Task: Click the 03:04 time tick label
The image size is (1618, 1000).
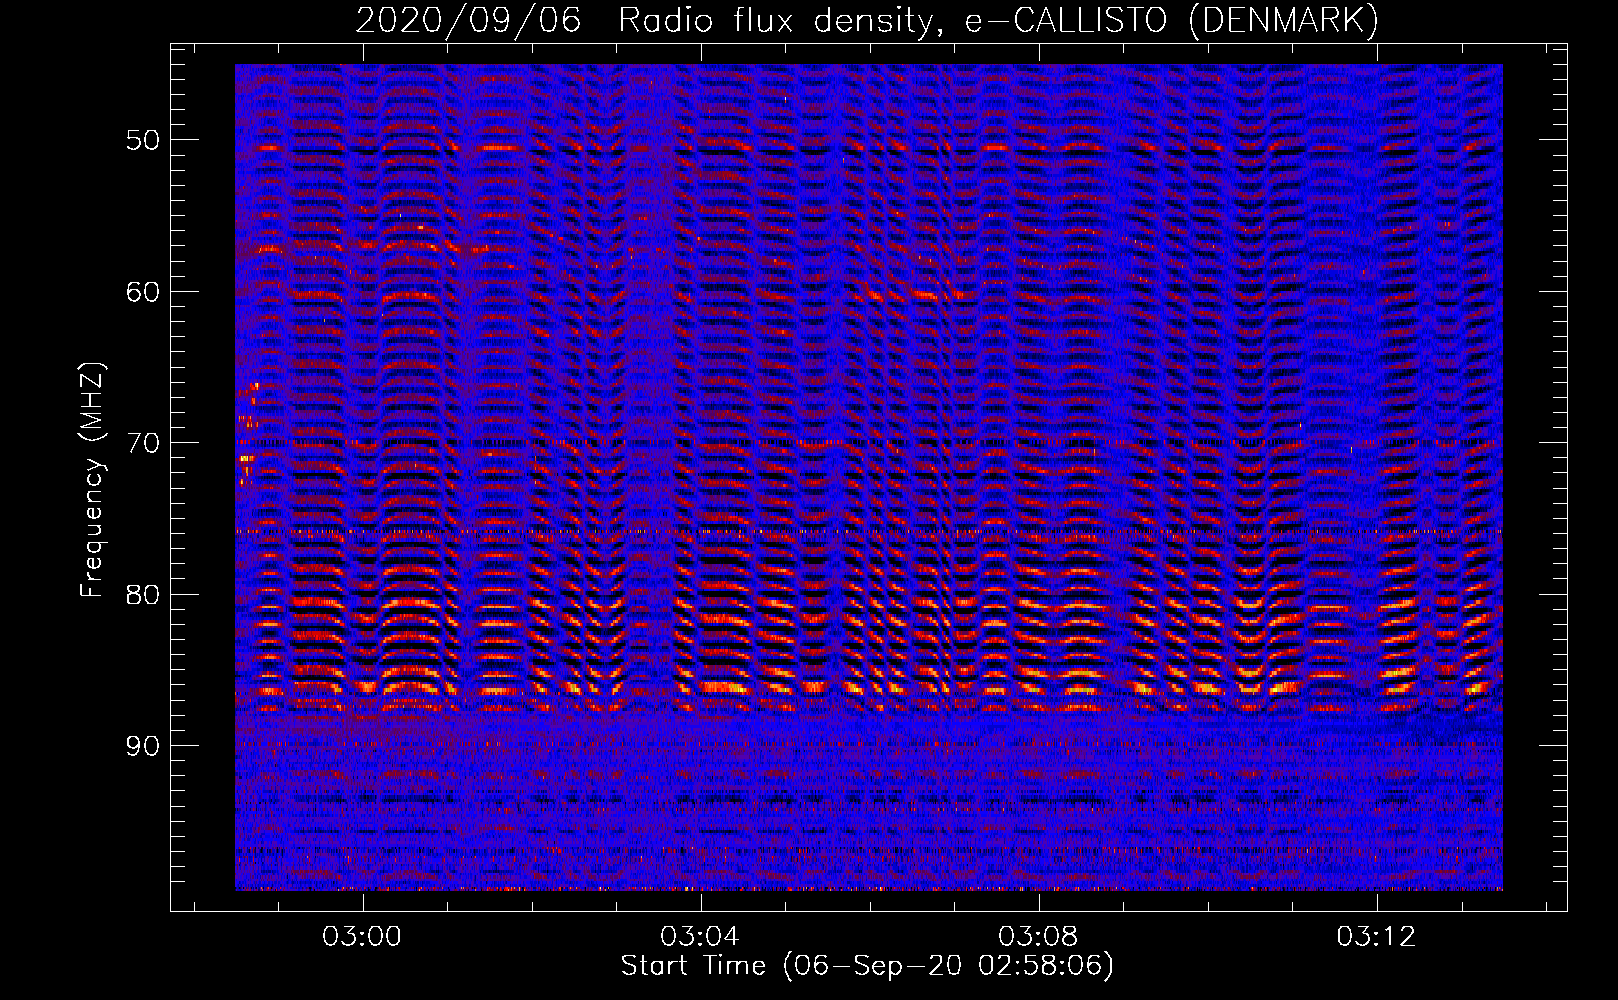Action: (700, 936)
